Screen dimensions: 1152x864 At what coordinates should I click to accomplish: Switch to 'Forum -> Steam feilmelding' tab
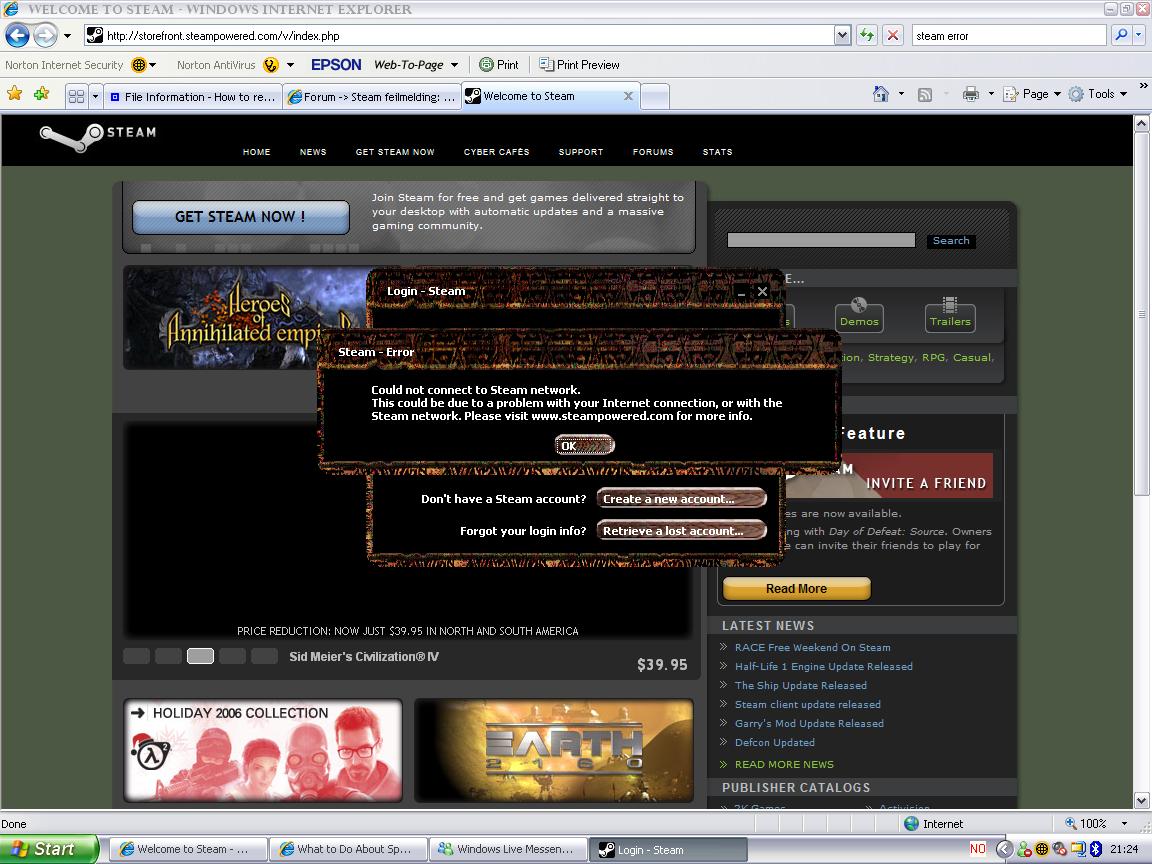[372, 96]
